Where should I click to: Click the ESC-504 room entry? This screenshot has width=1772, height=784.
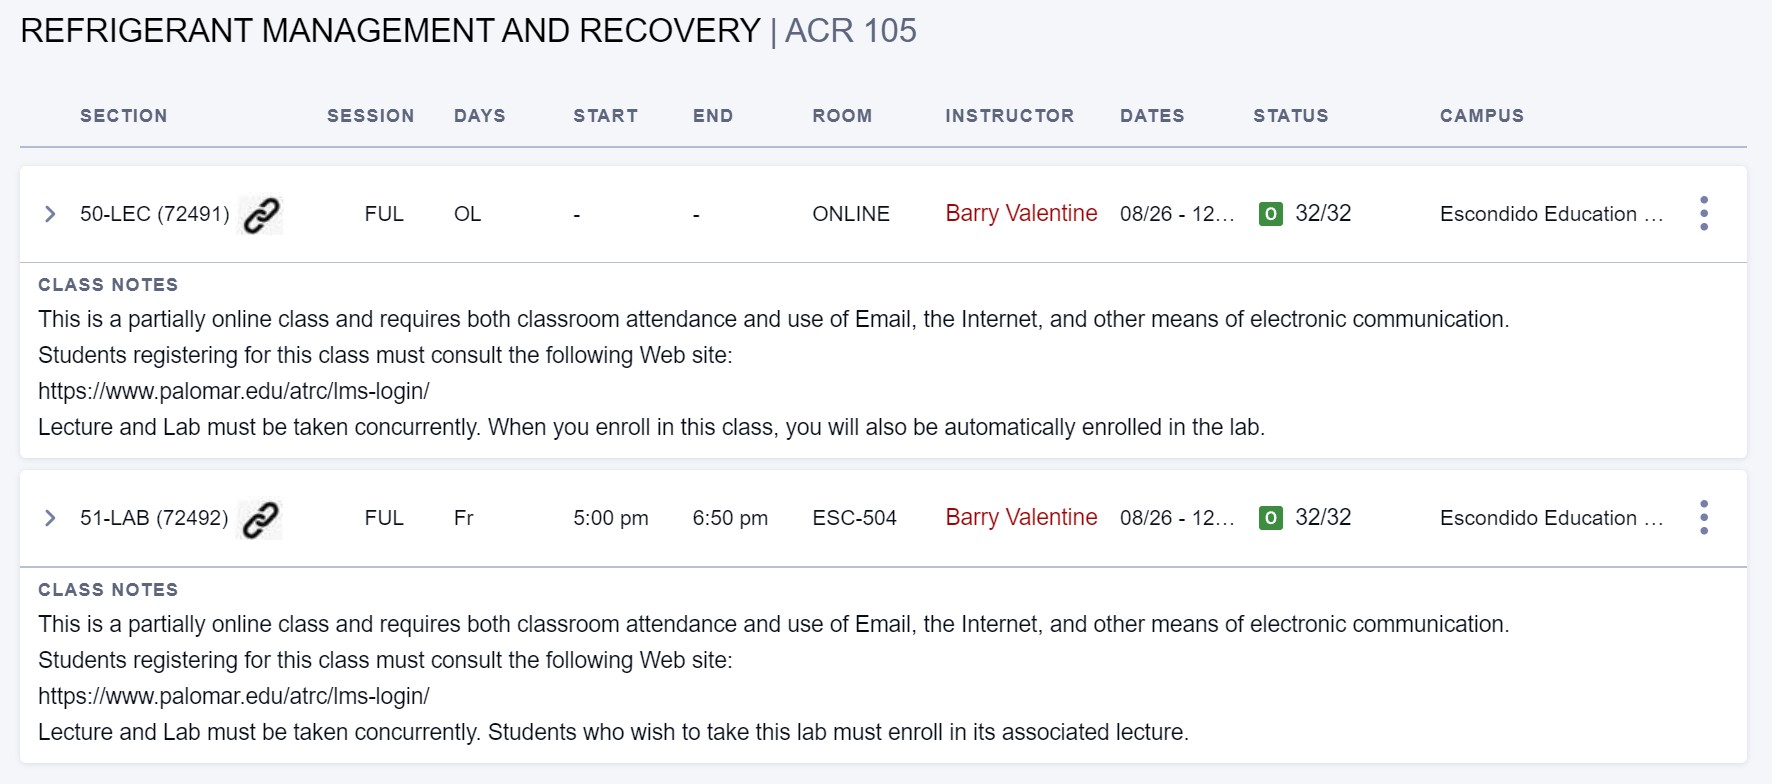854,518
